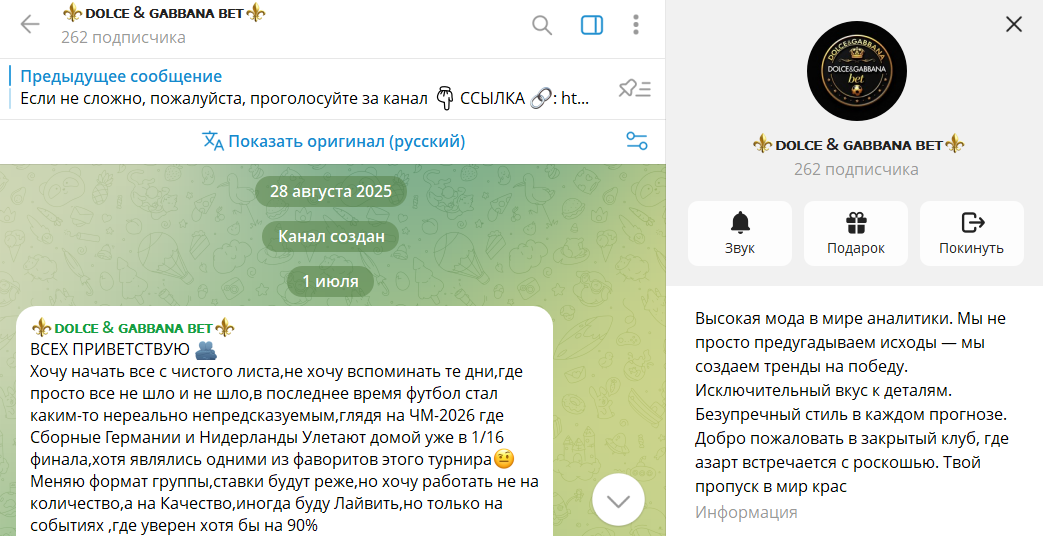The image size is (1043, 536).
Task: Click the 1 июля date badge
Action: 330,281
